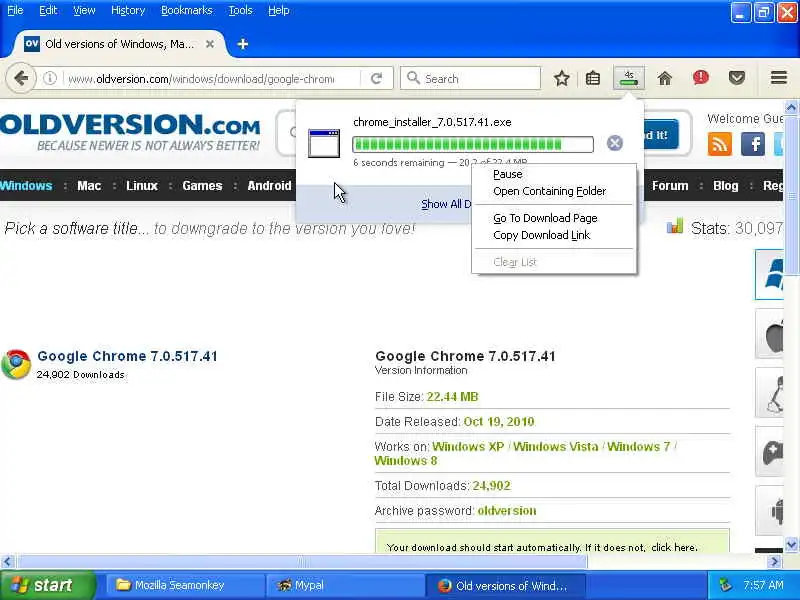800x600 pixels.
Task: Toggle the downloads panel toolbar button
Action: coord(629,78)
